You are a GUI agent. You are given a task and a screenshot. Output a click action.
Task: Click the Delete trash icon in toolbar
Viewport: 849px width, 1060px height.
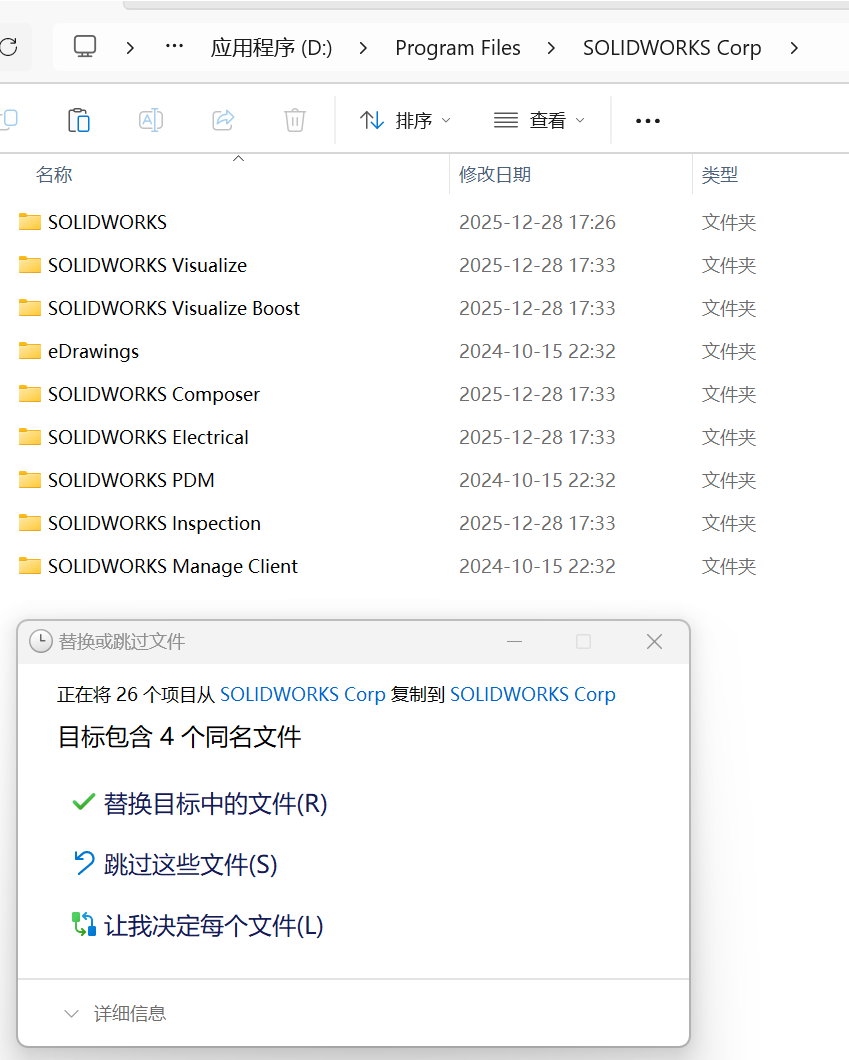[x=295, y=120]
